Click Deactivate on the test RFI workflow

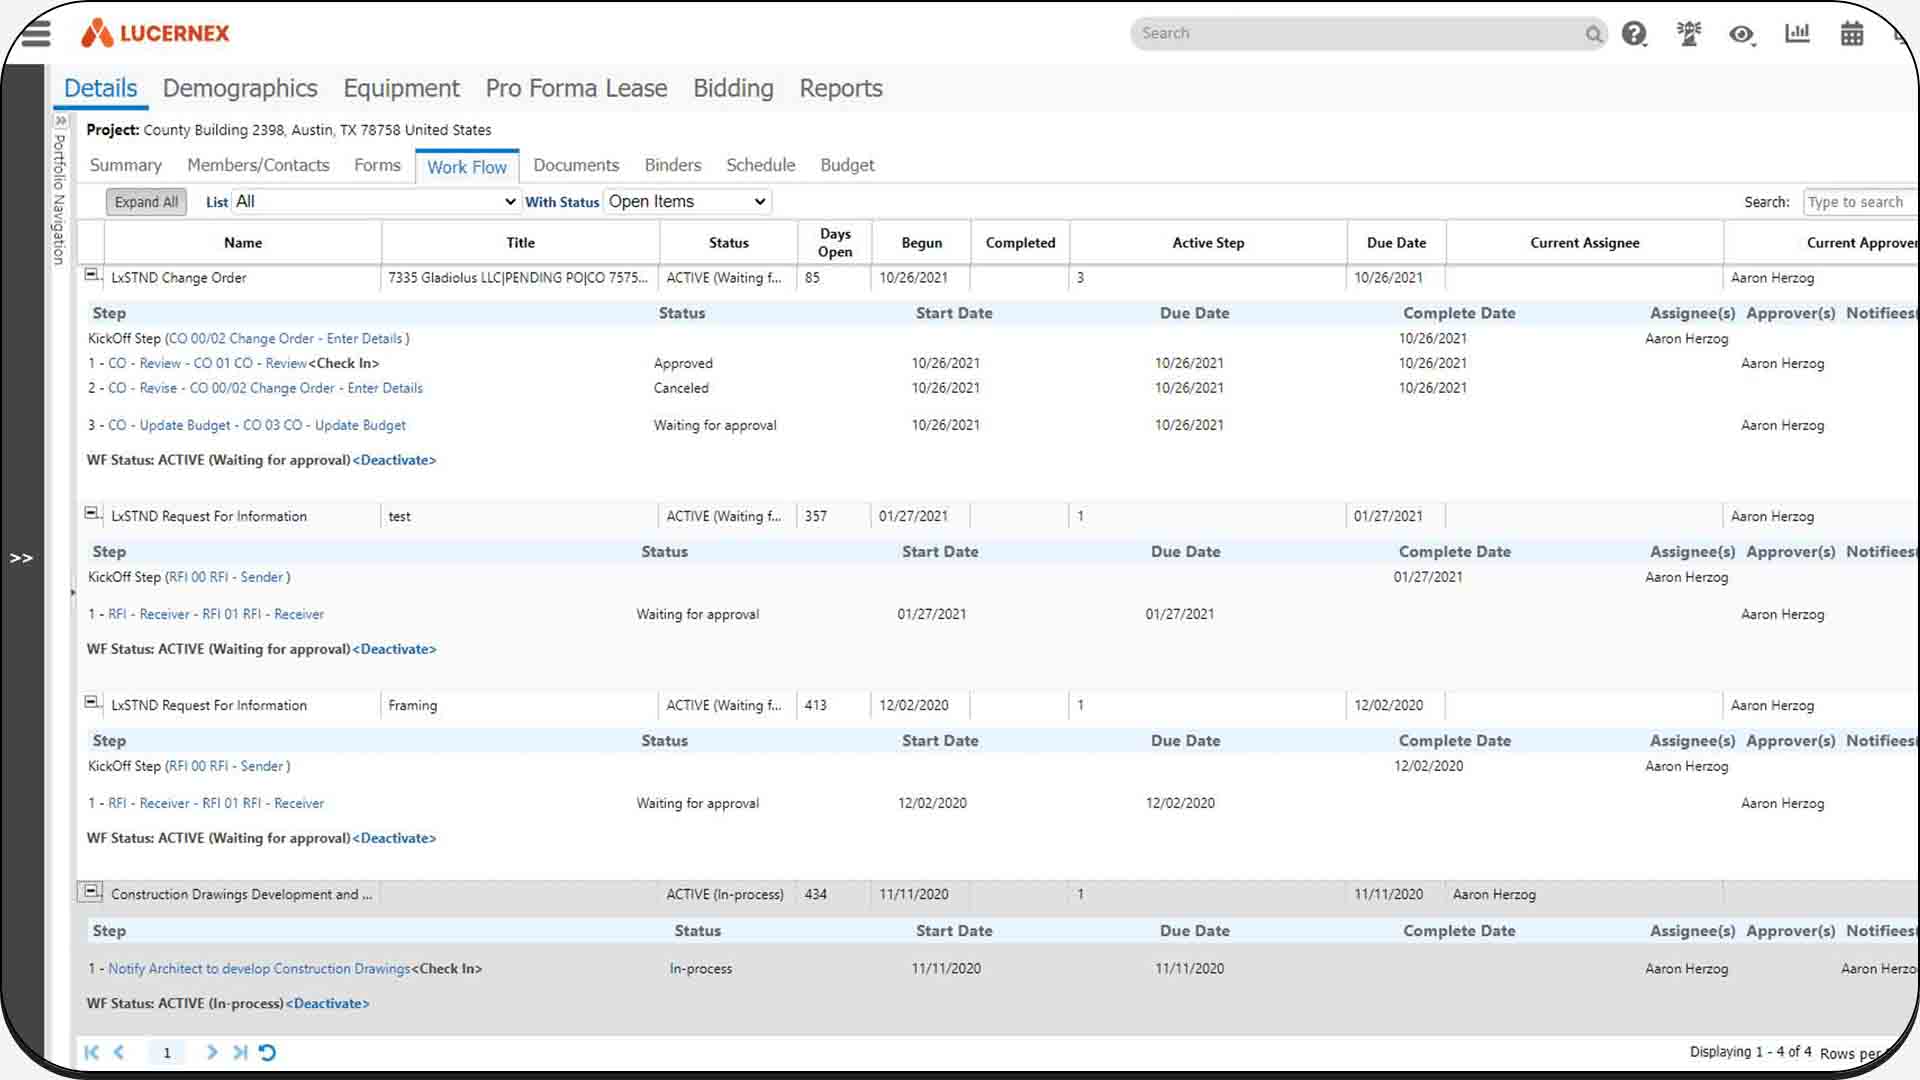(x=394, y=649)
